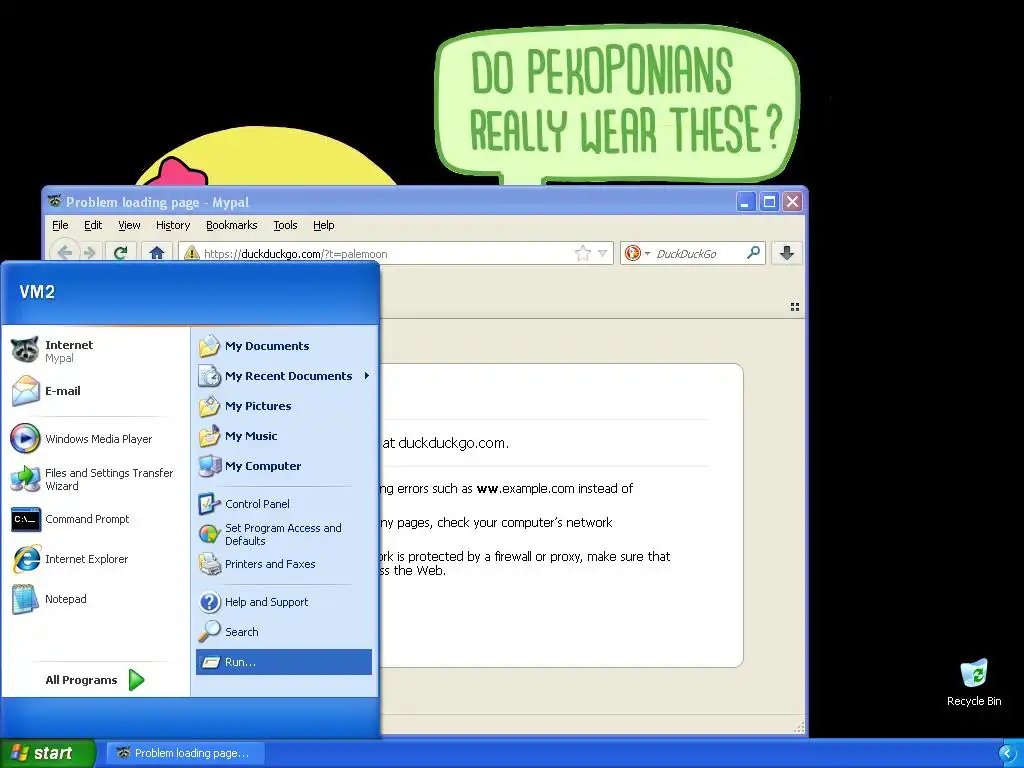Open Set Program Access and Defaults
The height and width of the screenshot is (768, 1024).
284,534
